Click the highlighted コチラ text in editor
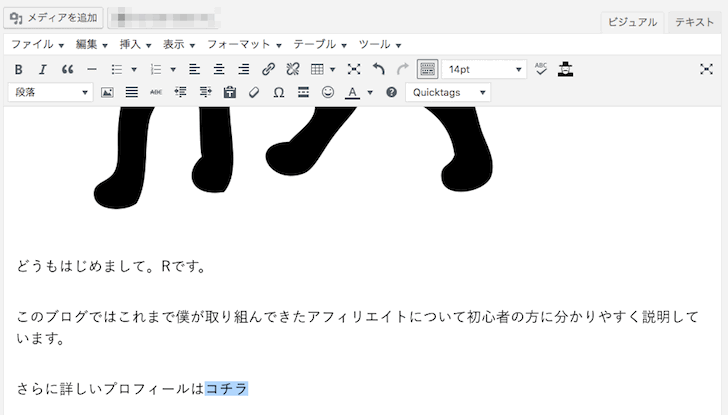Screen dimensions: 728x415 coord(226,388)
